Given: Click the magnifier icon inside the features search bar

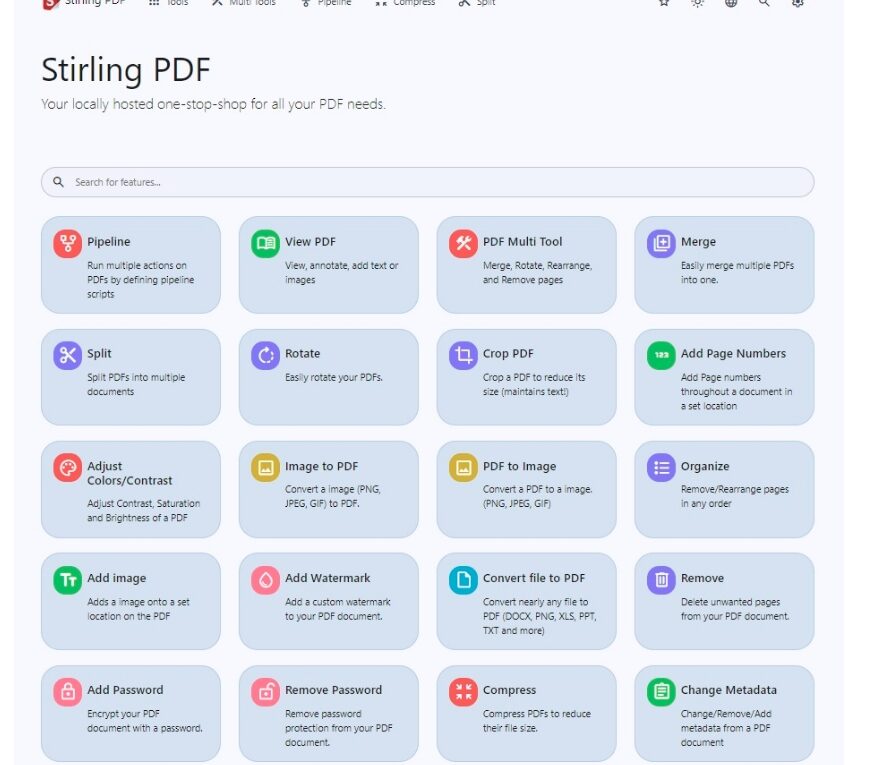Looking at the screenshot, I should tap(58, 182).
